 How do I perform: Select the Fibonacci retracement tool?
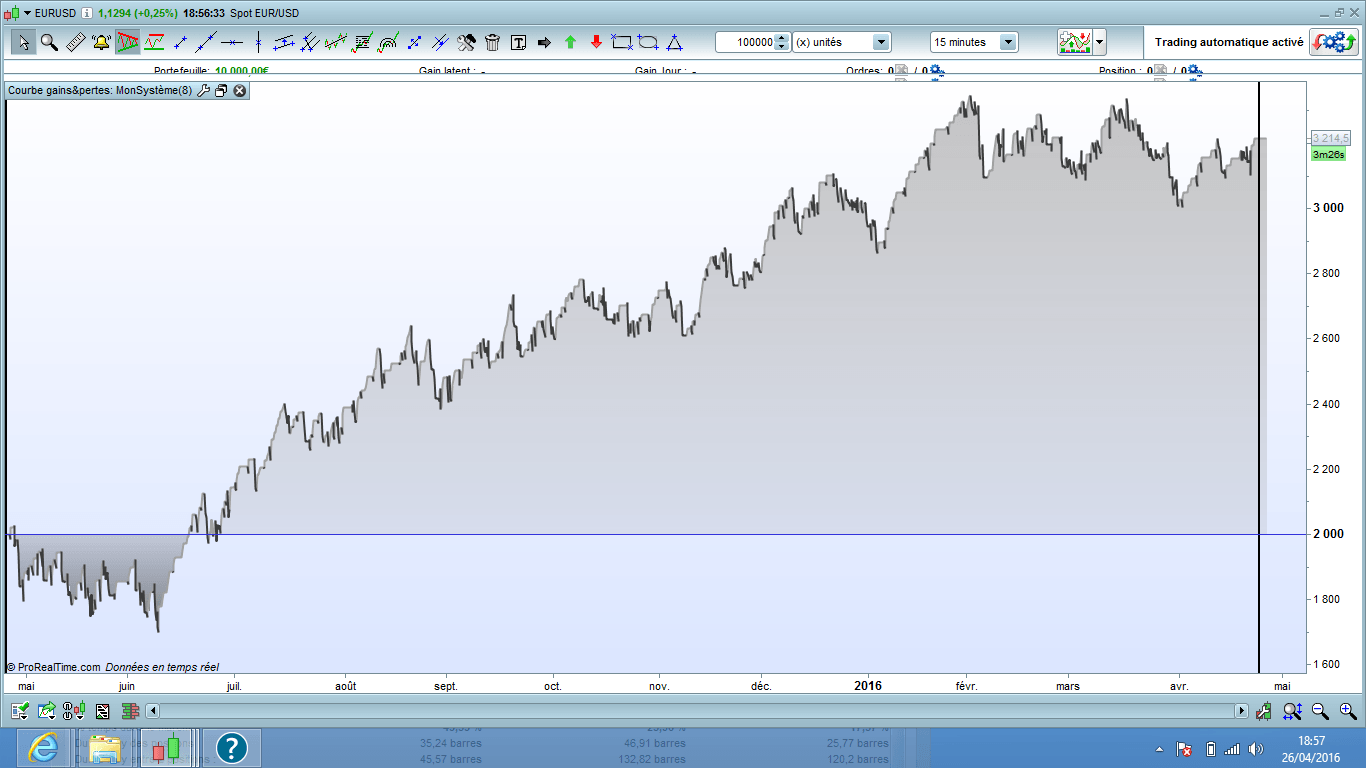click(362, 42)
